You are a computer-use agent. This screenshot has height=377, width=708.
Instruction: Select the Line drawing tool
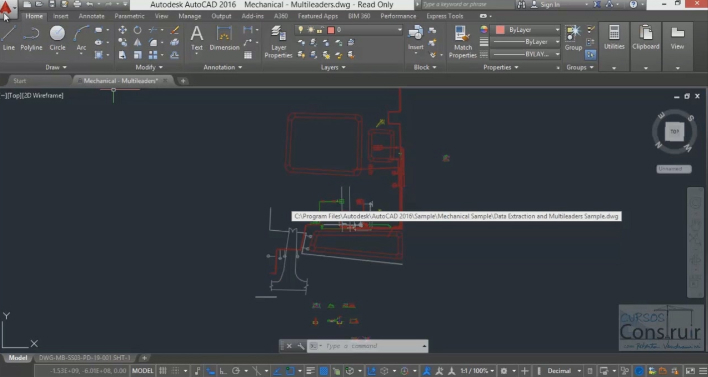coord(9,38)
